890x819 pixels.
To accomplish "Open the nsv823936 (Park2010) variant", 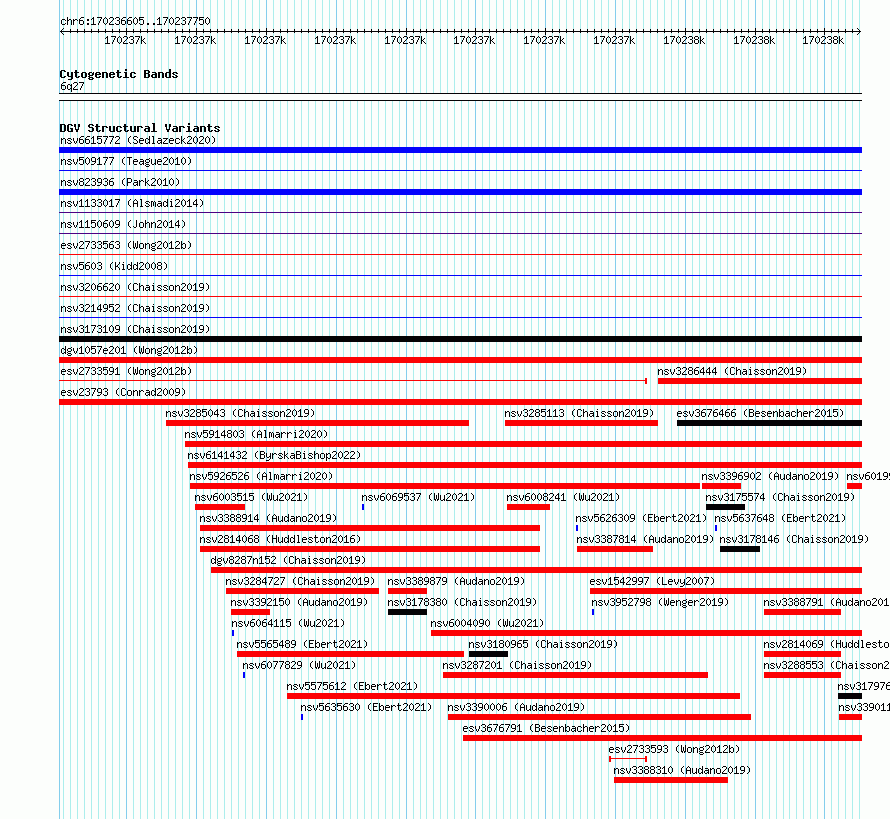I will pyautogui.click(x=120, y=182).
